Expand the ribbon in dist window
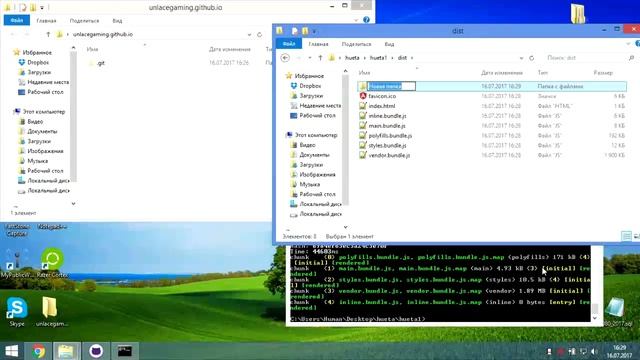Image resolution: width=640 pixels, height=360 pixels. pos(628,43)
